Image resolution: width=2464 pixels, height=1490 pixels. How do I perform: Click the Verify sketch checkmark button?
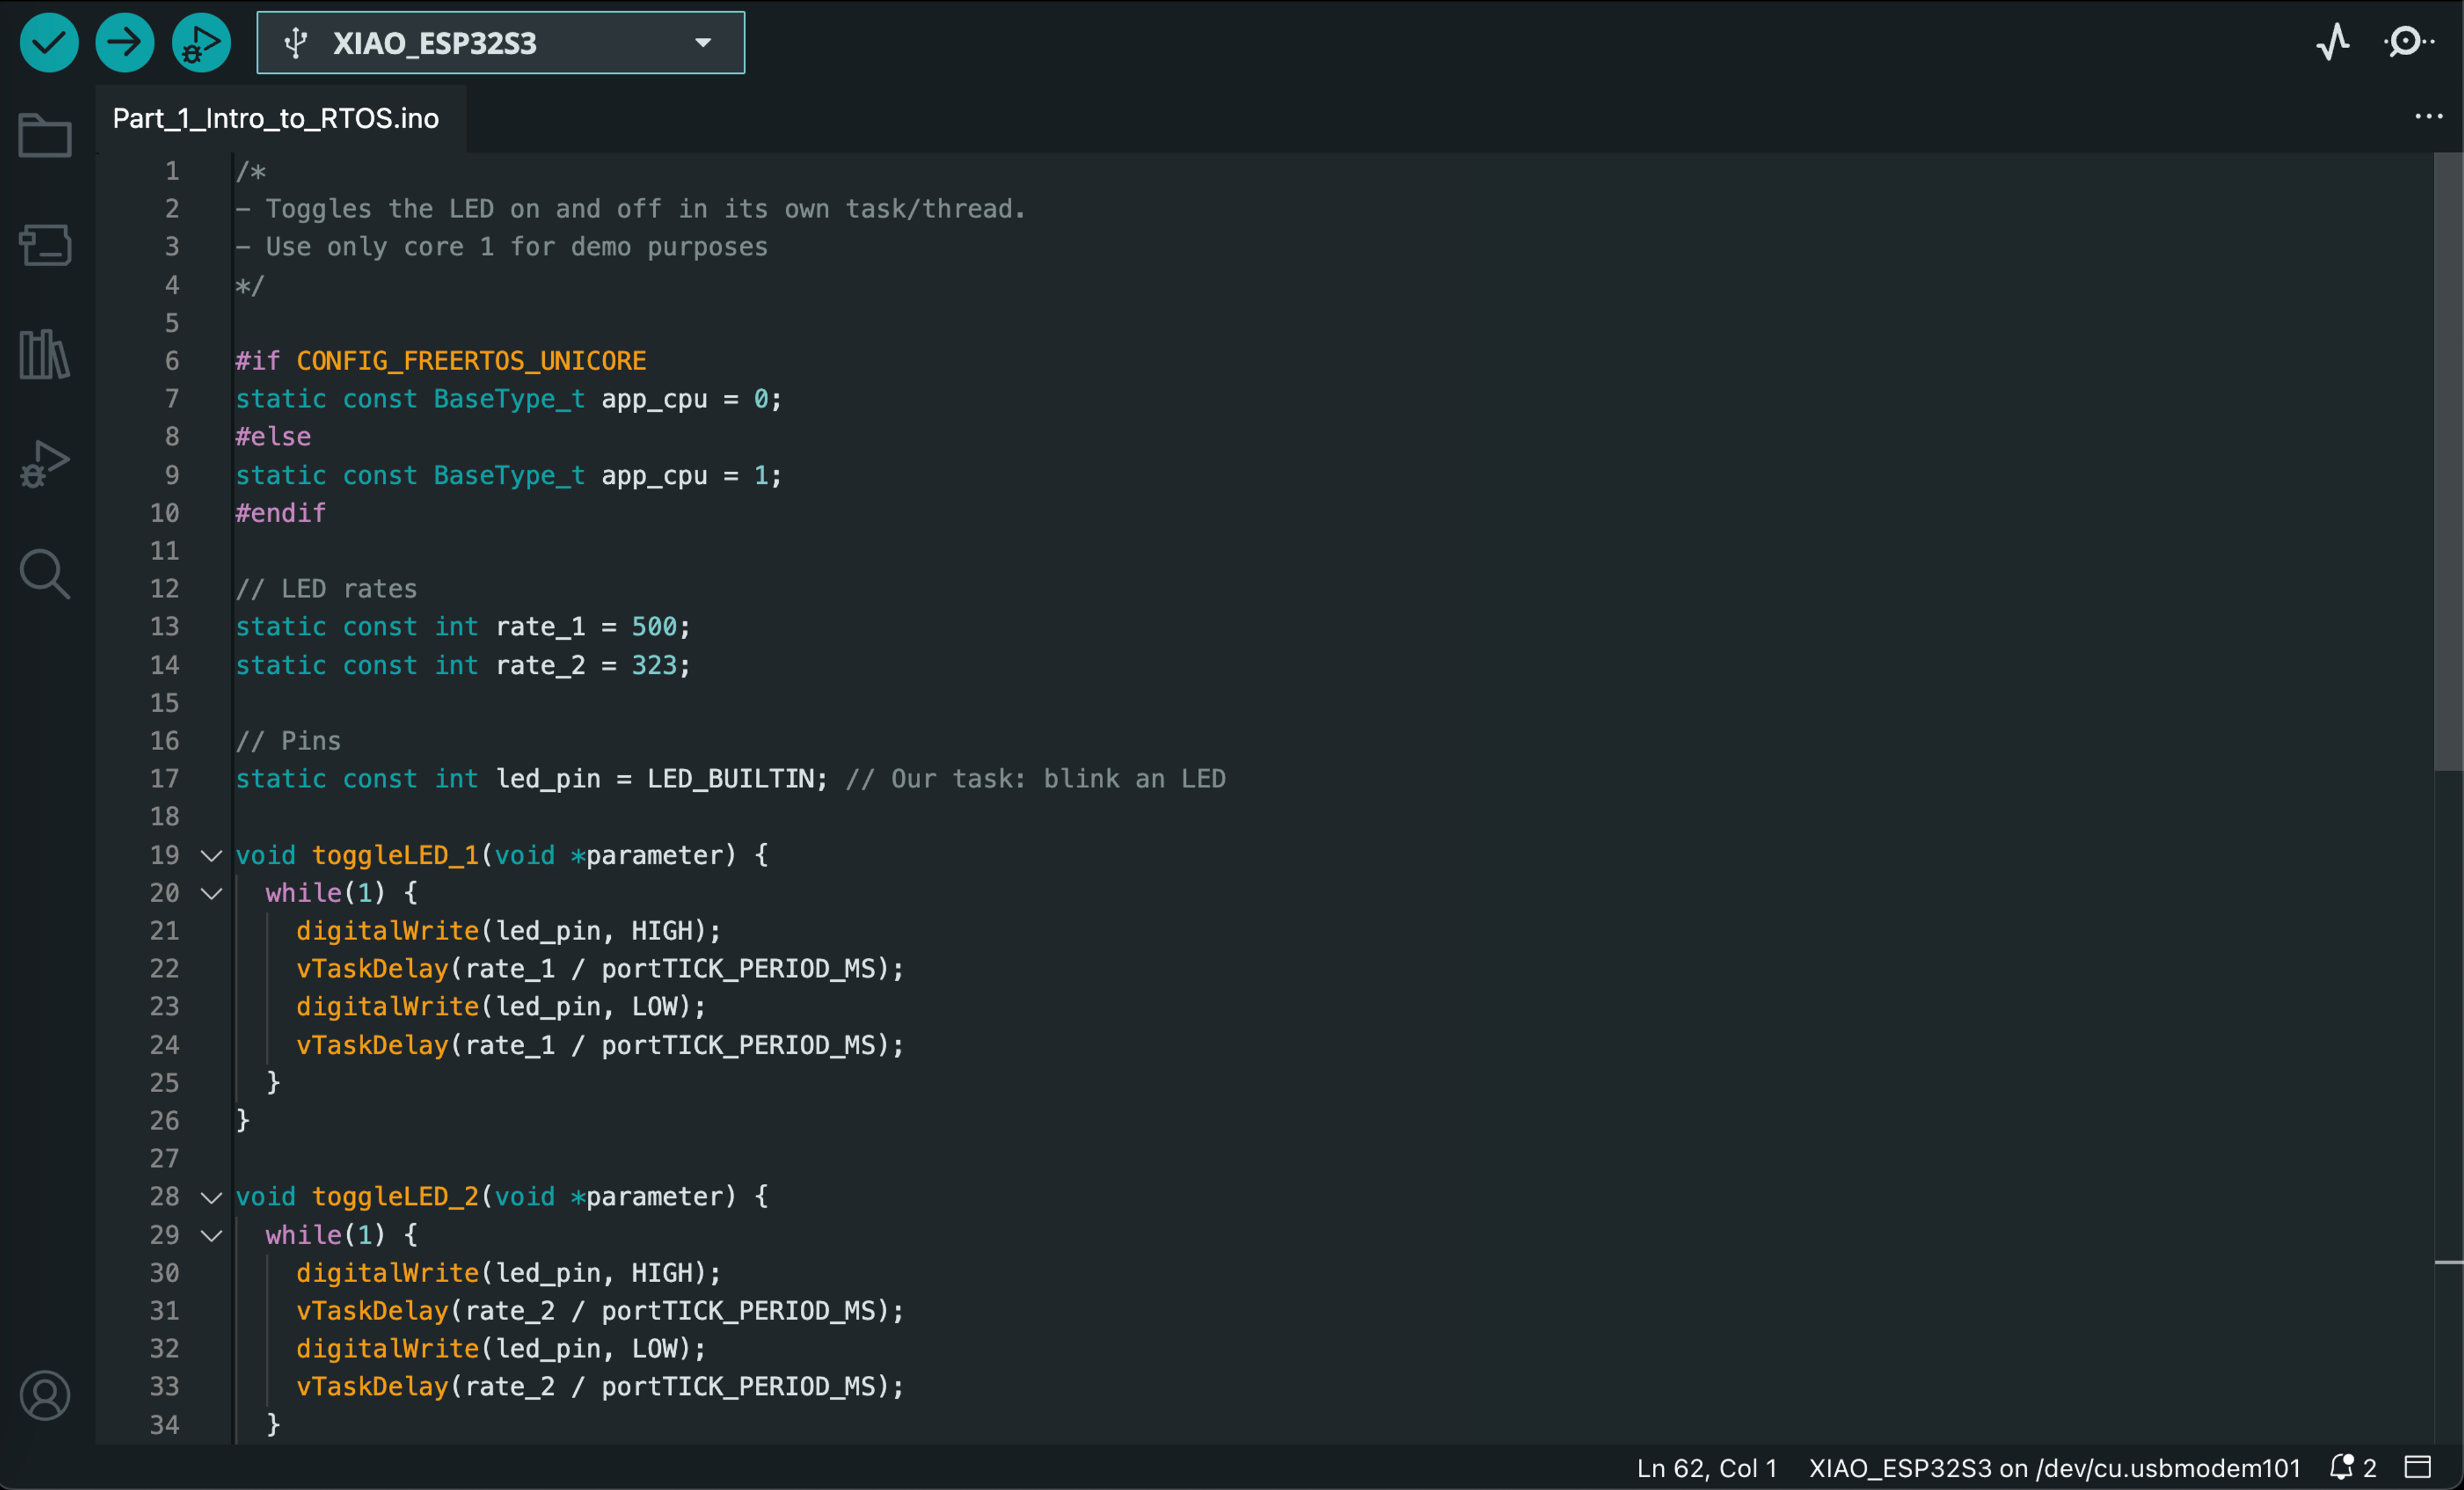click(x=48, y=43)
